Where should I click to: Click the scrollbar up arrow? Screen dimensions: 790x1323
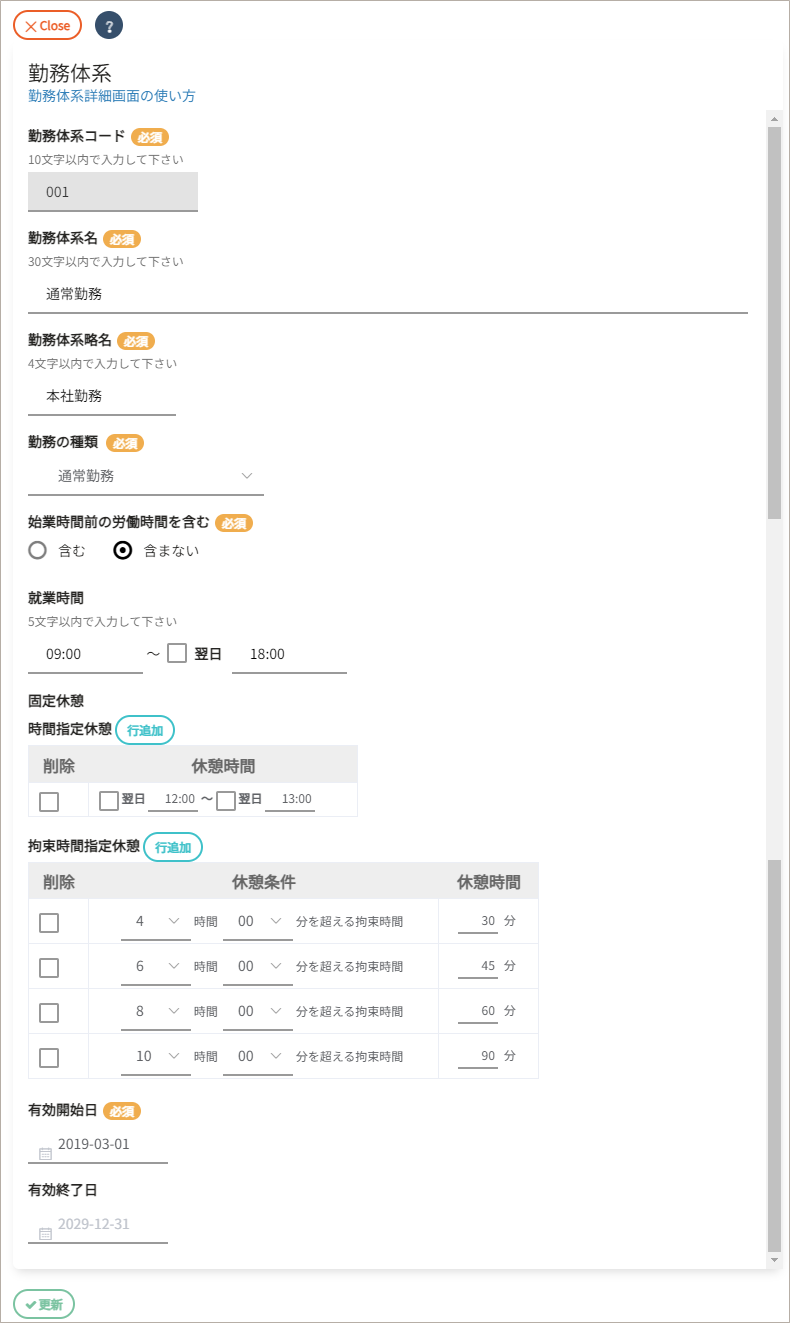774,119
